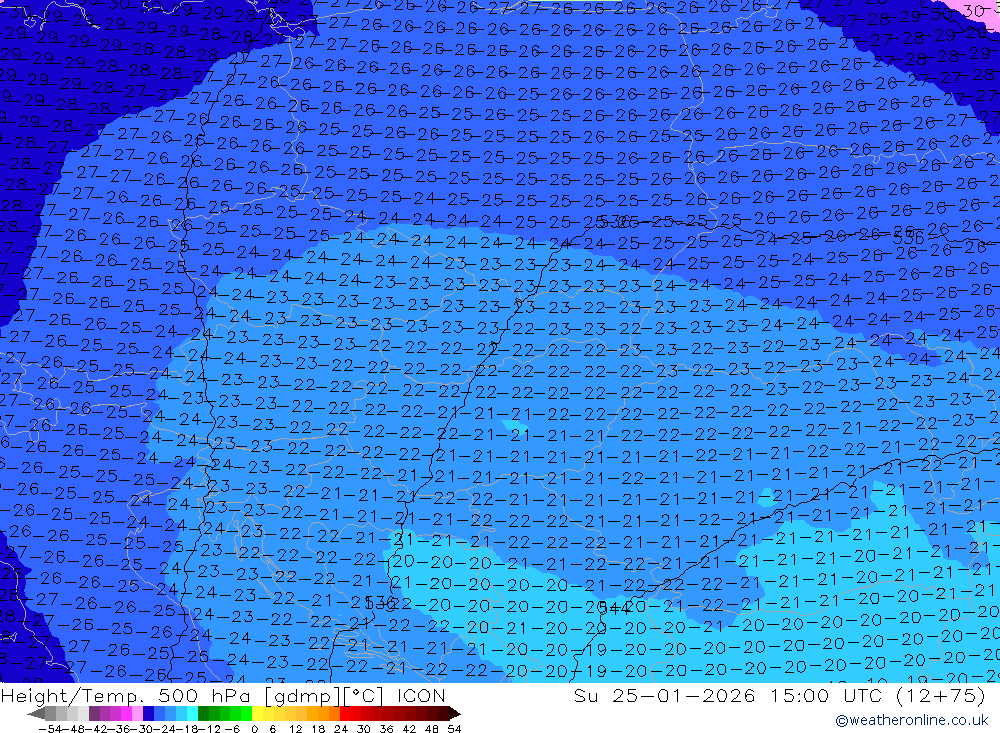Image resolution: width=1000 pixels, height=733 pixels.
Task: Pick the yellow legend swatch at 0
Action: 257,713
